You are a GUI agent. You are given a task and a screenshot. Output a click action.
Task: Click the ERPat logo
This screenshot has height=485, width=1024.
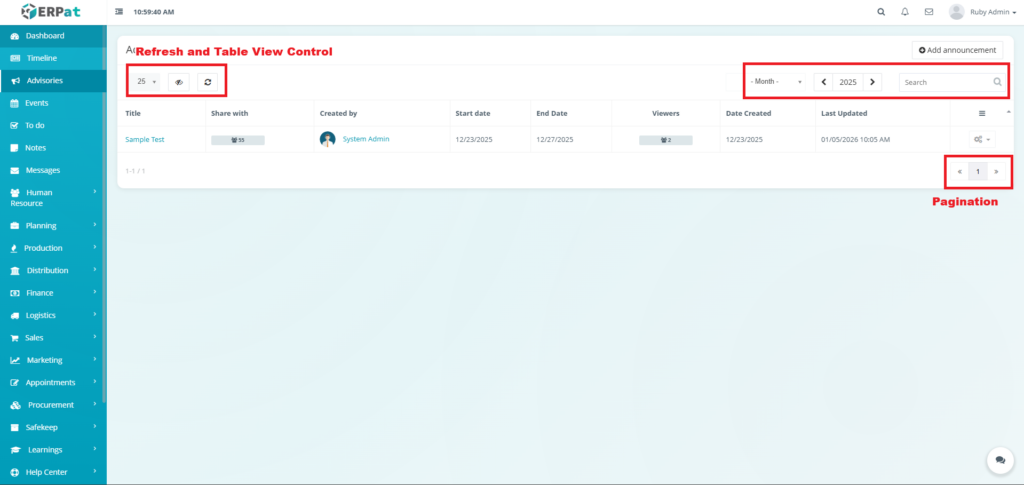coord(51,11)
